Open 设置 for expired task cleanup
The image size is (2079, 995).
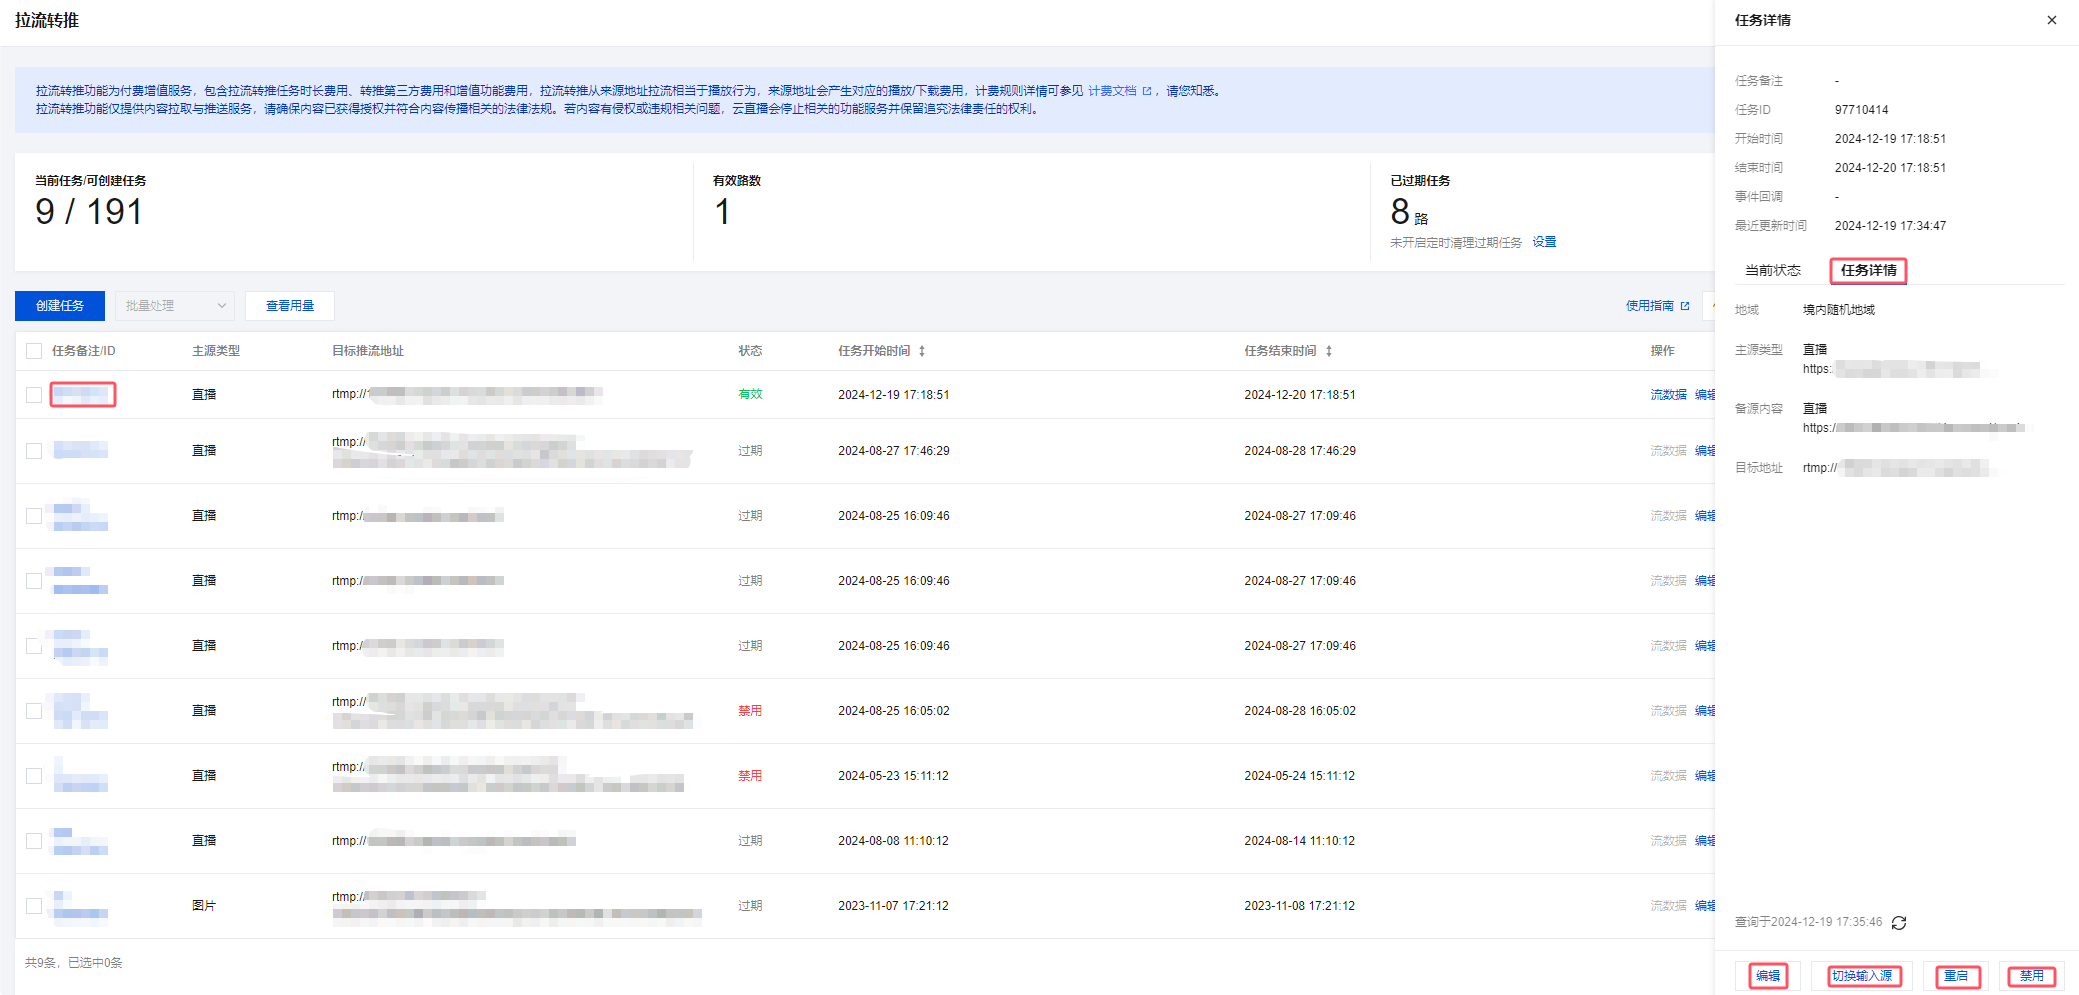(x=1544, y=242)
